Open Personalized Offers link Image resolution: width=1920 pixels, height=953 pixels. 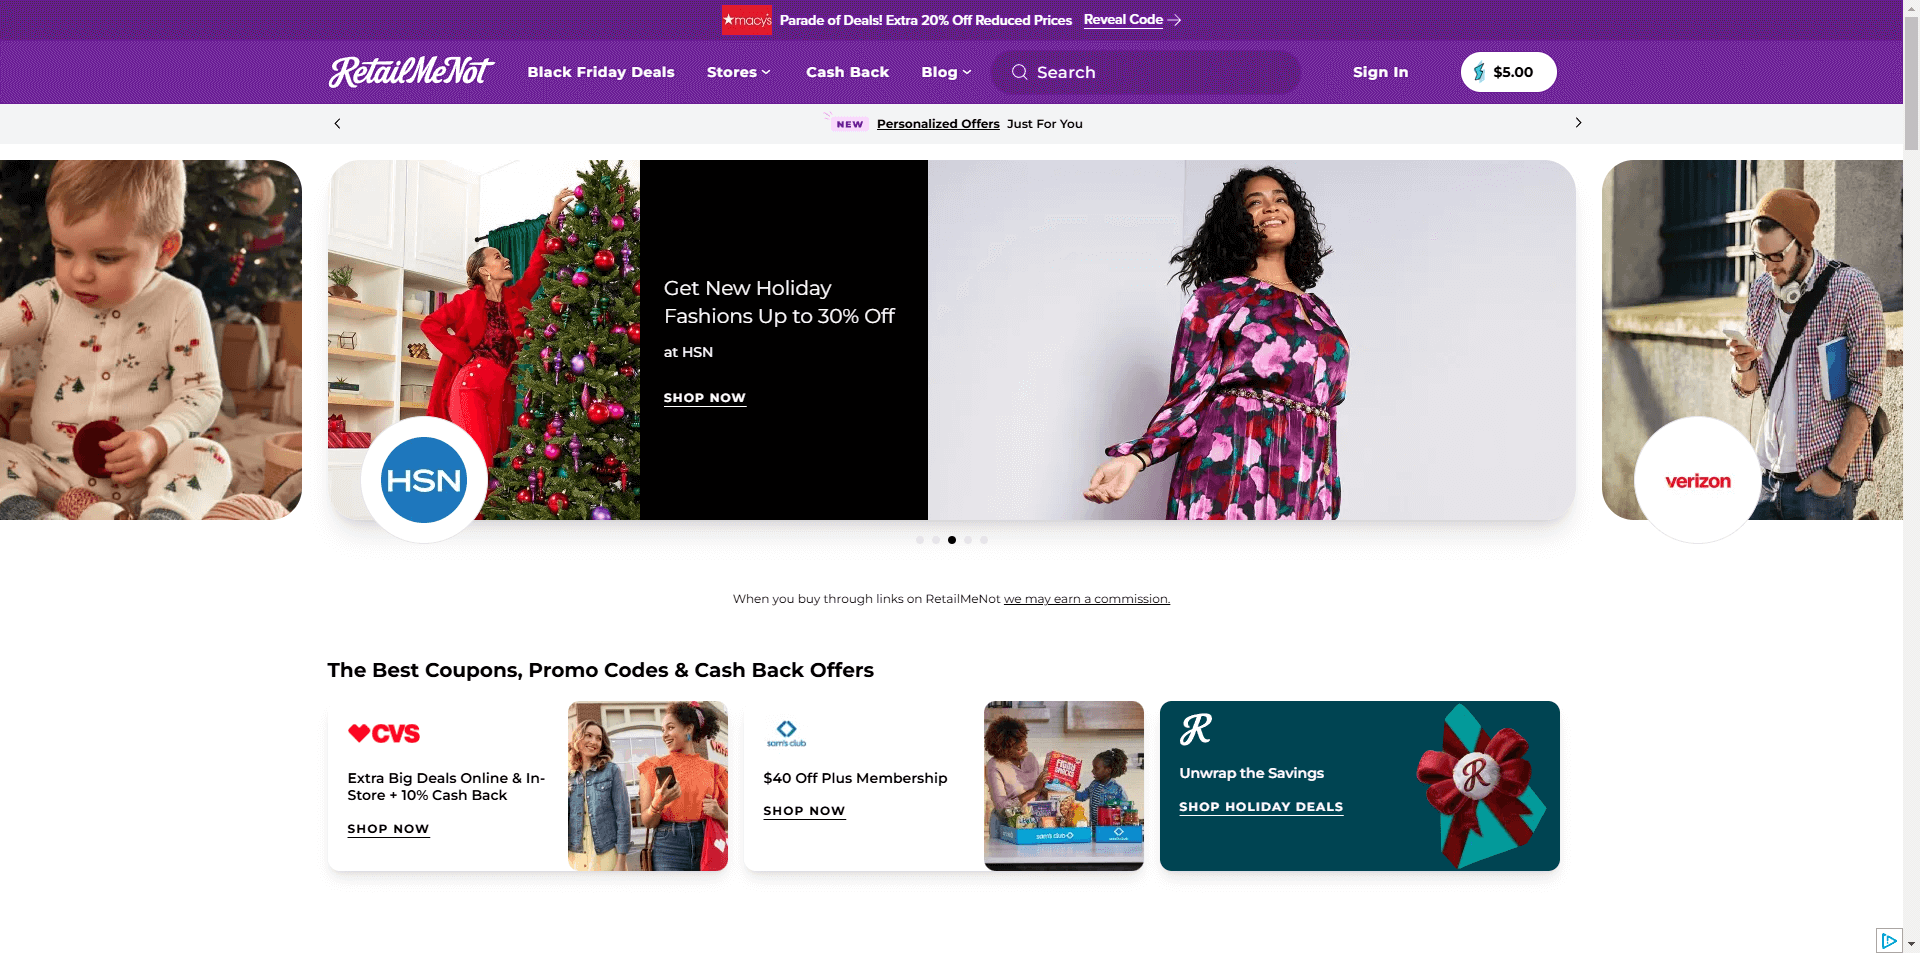coord(938,124)
